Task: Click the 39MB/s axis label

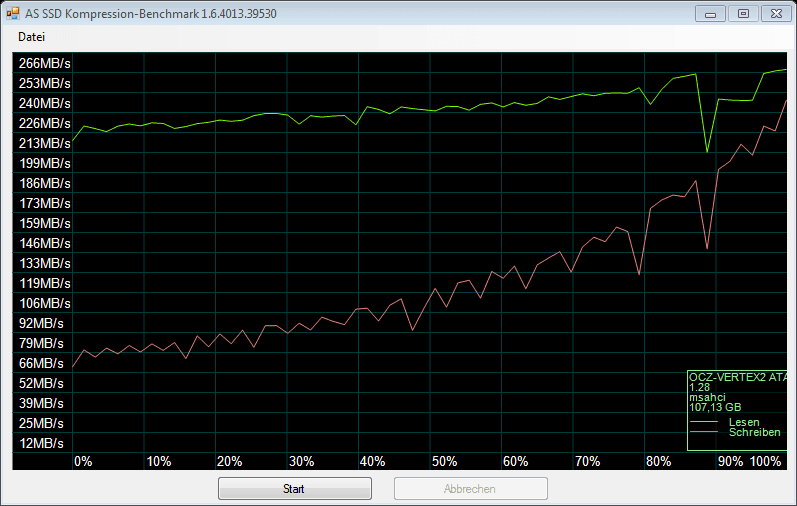Action: [41, 403]
